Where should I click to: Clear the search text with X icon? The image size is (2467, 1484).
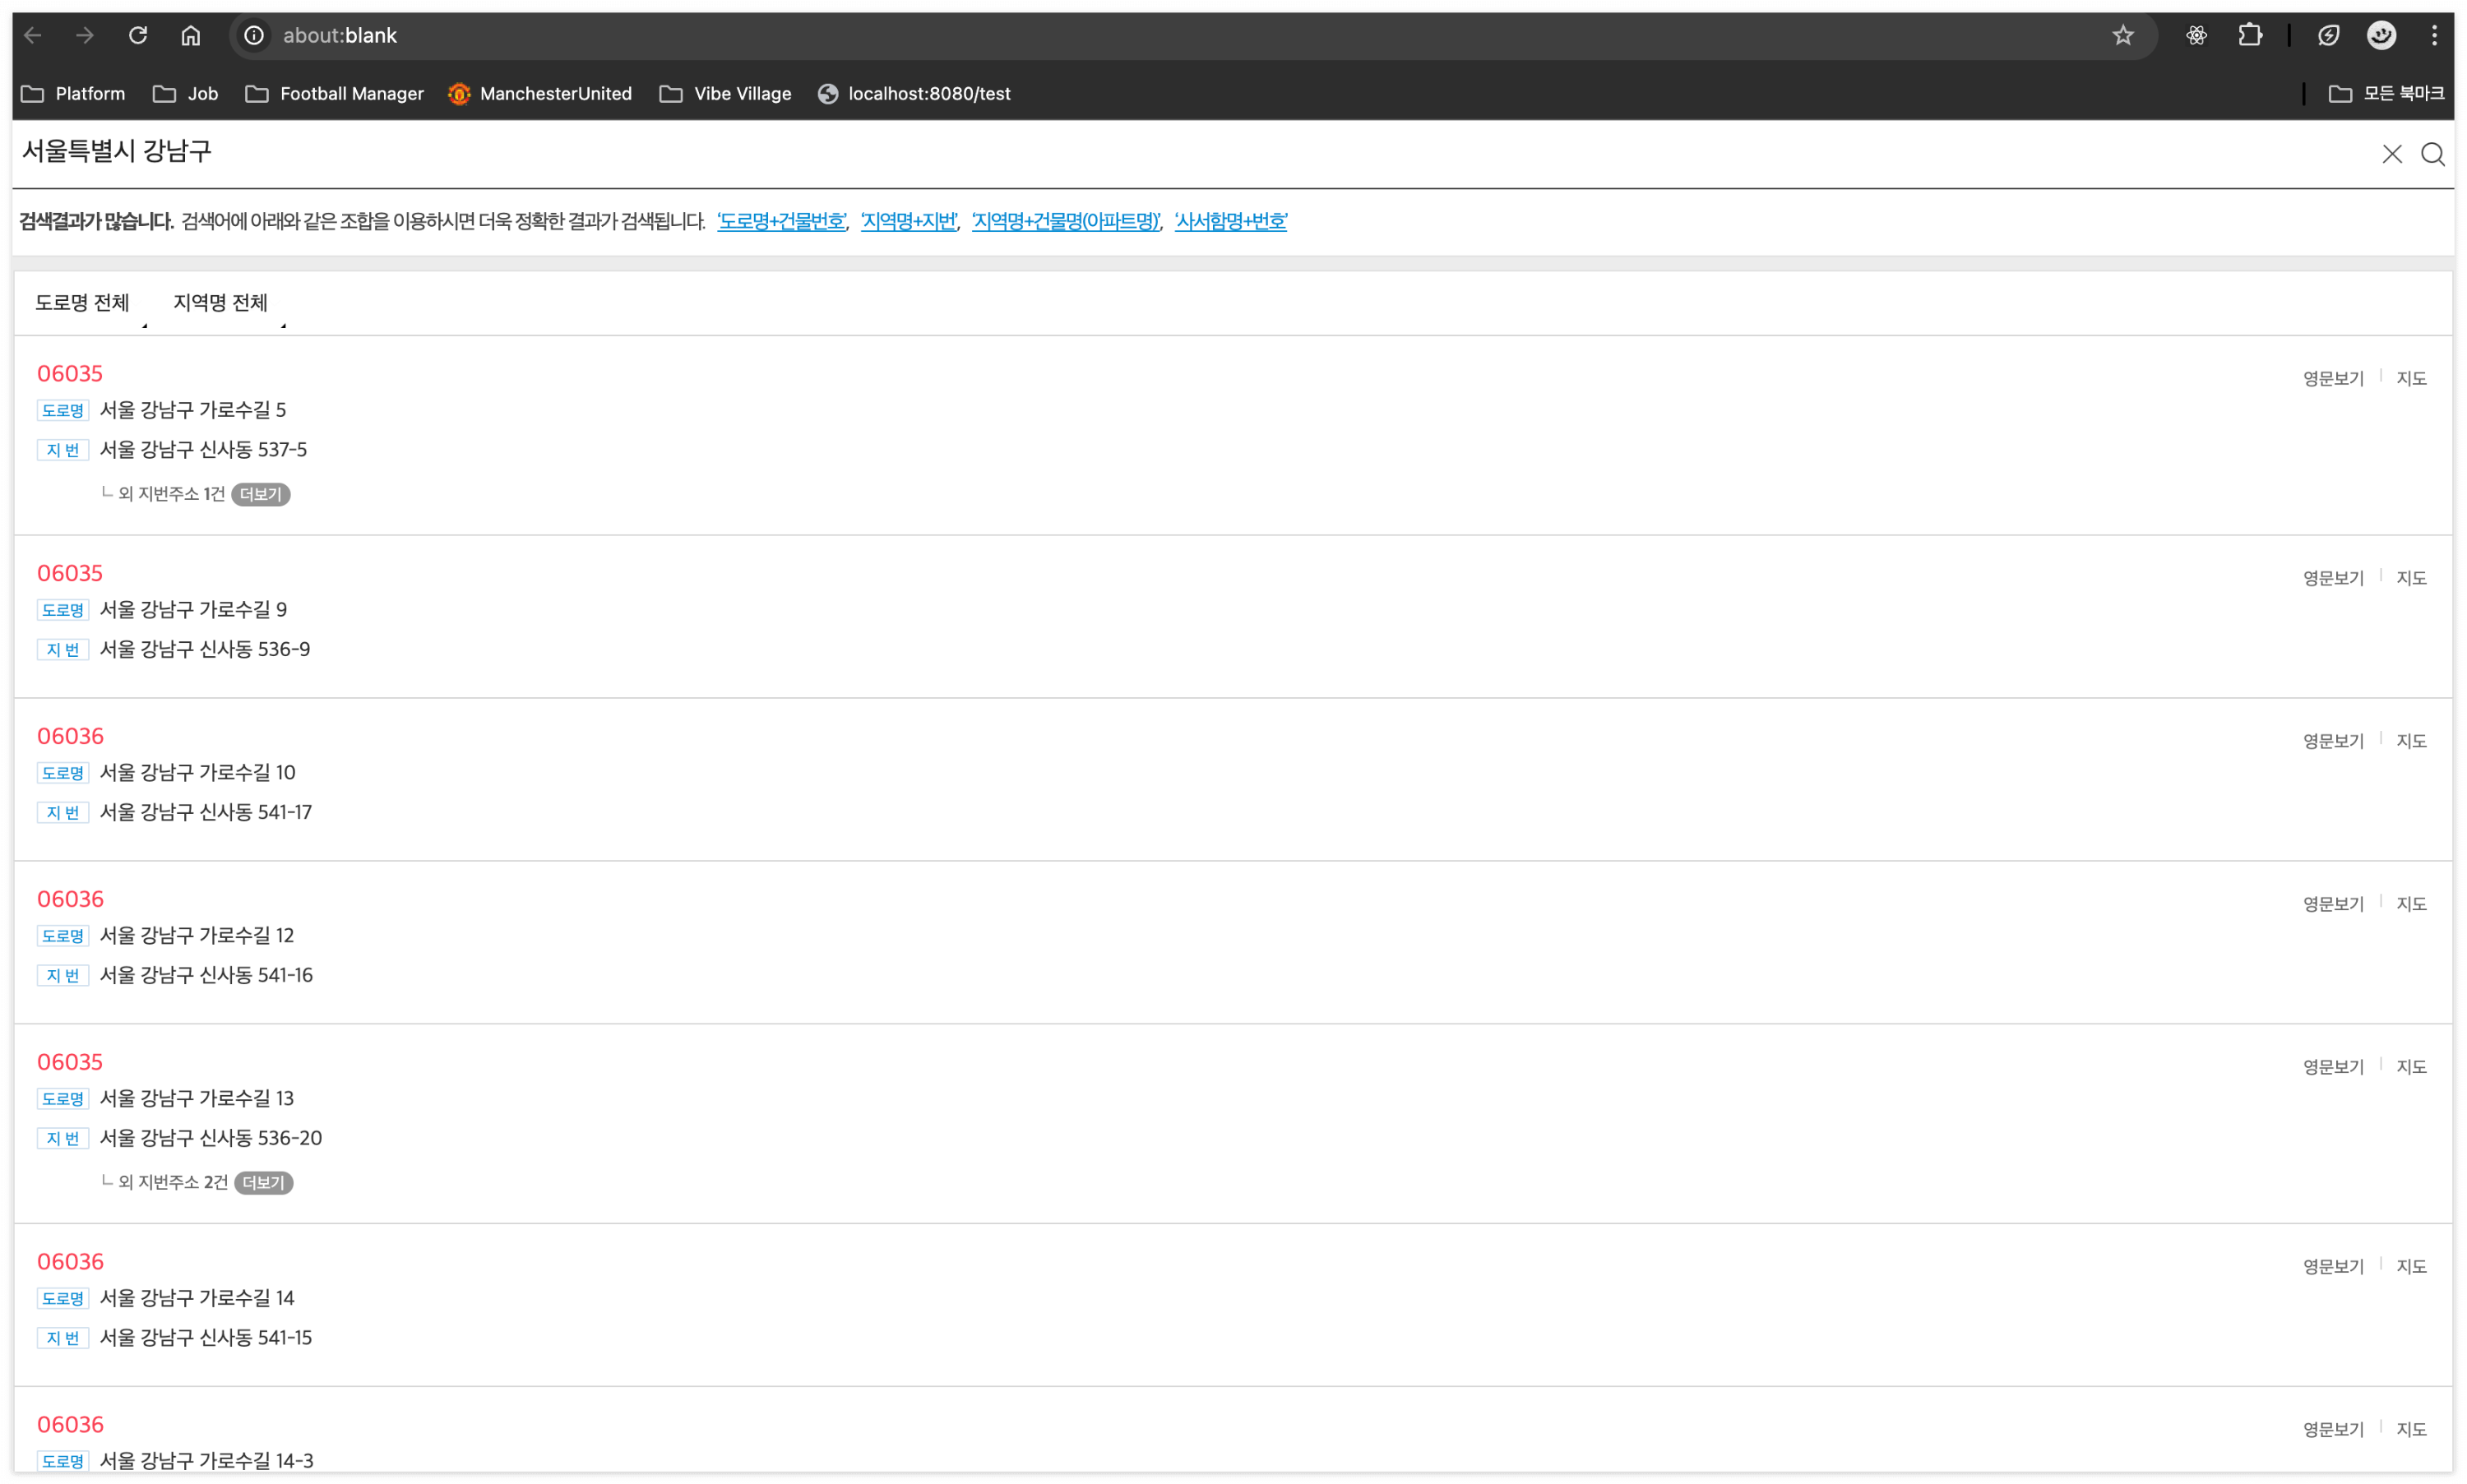(x=2391, y=154)
